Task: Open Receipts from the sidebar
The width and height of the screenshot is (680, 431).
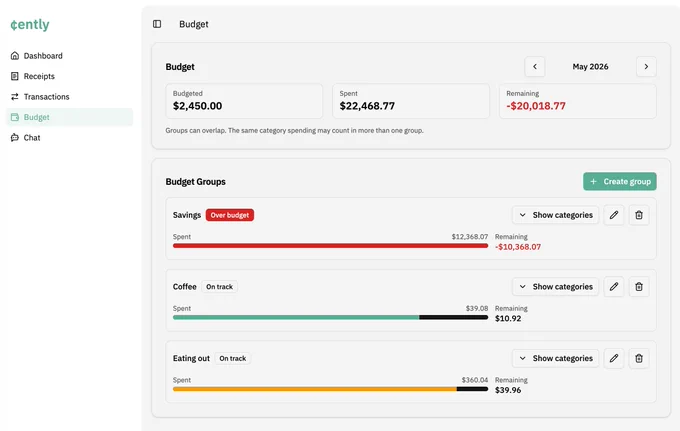Action: [x=69, y=76]
